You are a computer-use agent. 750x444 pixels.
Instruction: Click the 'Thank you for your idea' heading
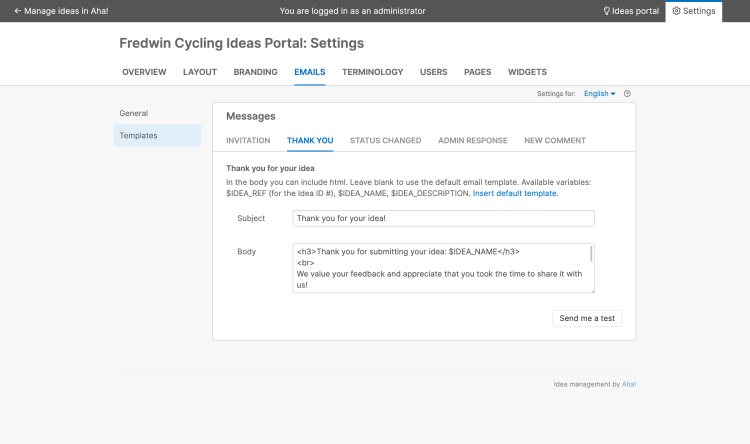pos(270,168)
